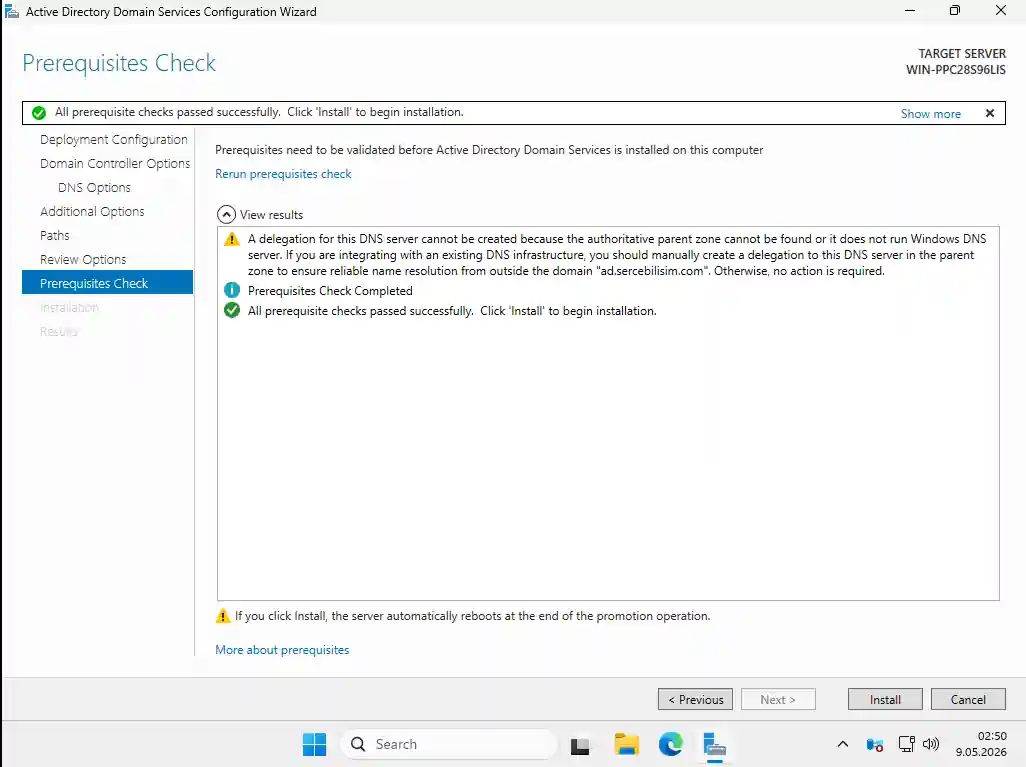
Task: Click the reboot warning icon below results
Action: tap(223, 616)
